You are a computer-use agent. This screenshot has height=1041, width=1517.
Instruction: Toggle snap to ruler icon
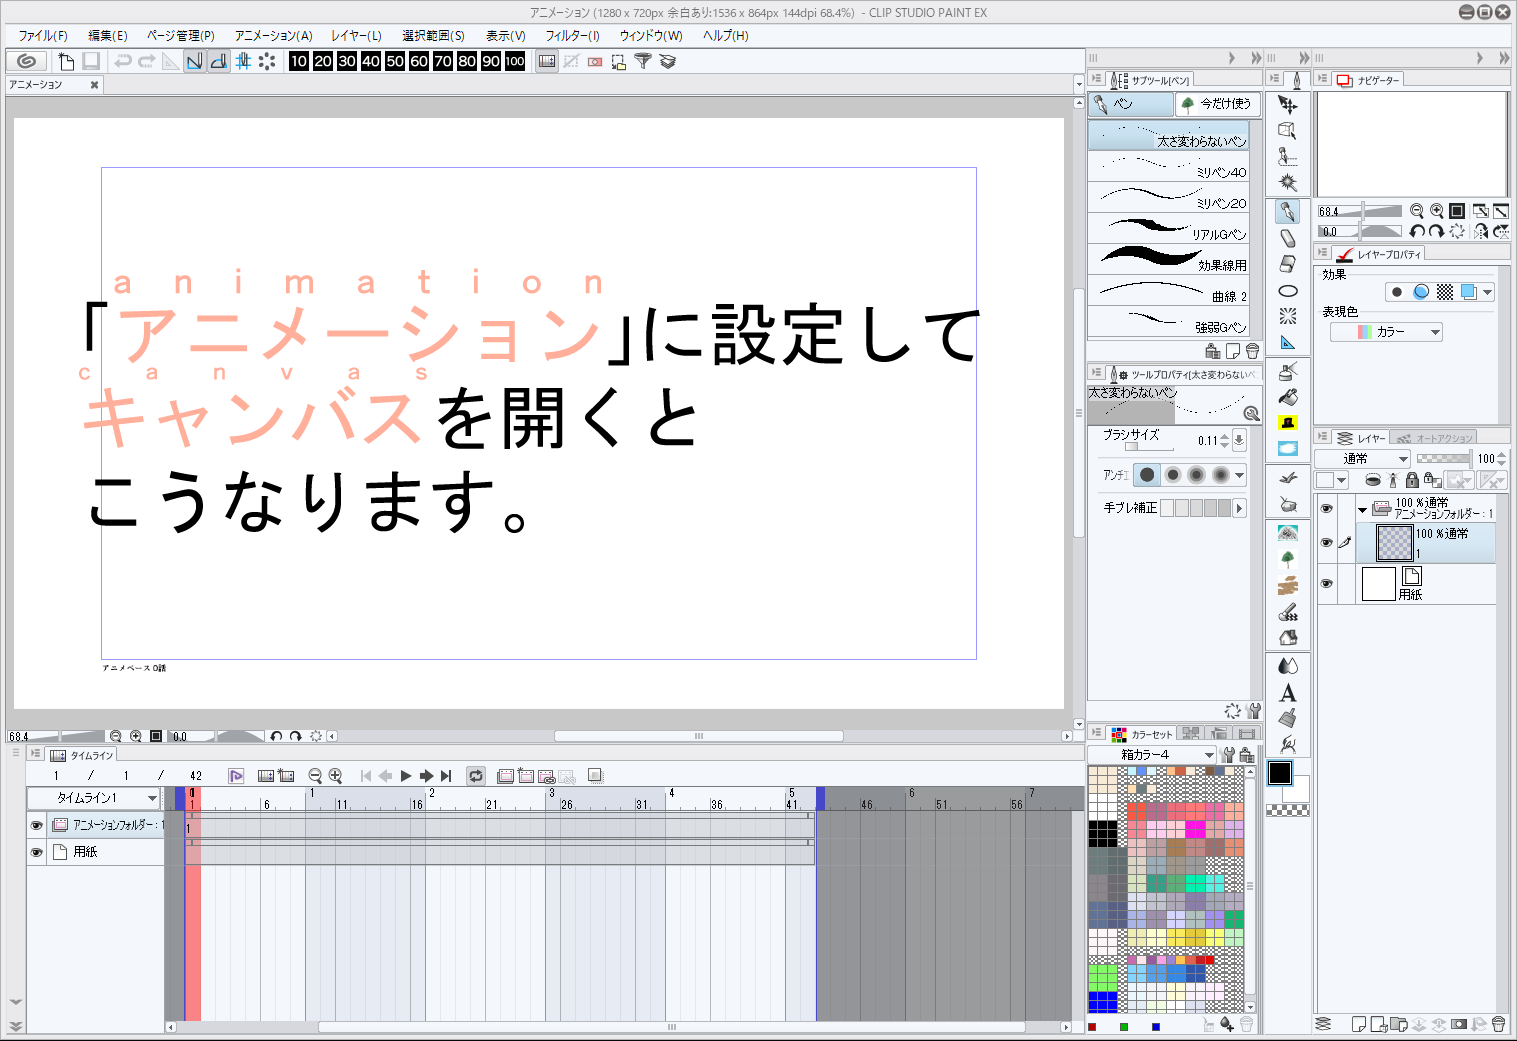click(x=194, y=61)
